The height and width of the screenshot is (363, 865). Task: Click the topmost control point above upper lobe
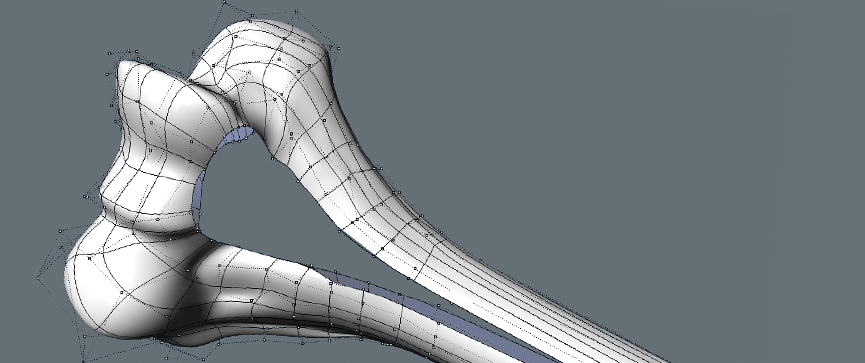pyautogui.click(x=225, y=3)
